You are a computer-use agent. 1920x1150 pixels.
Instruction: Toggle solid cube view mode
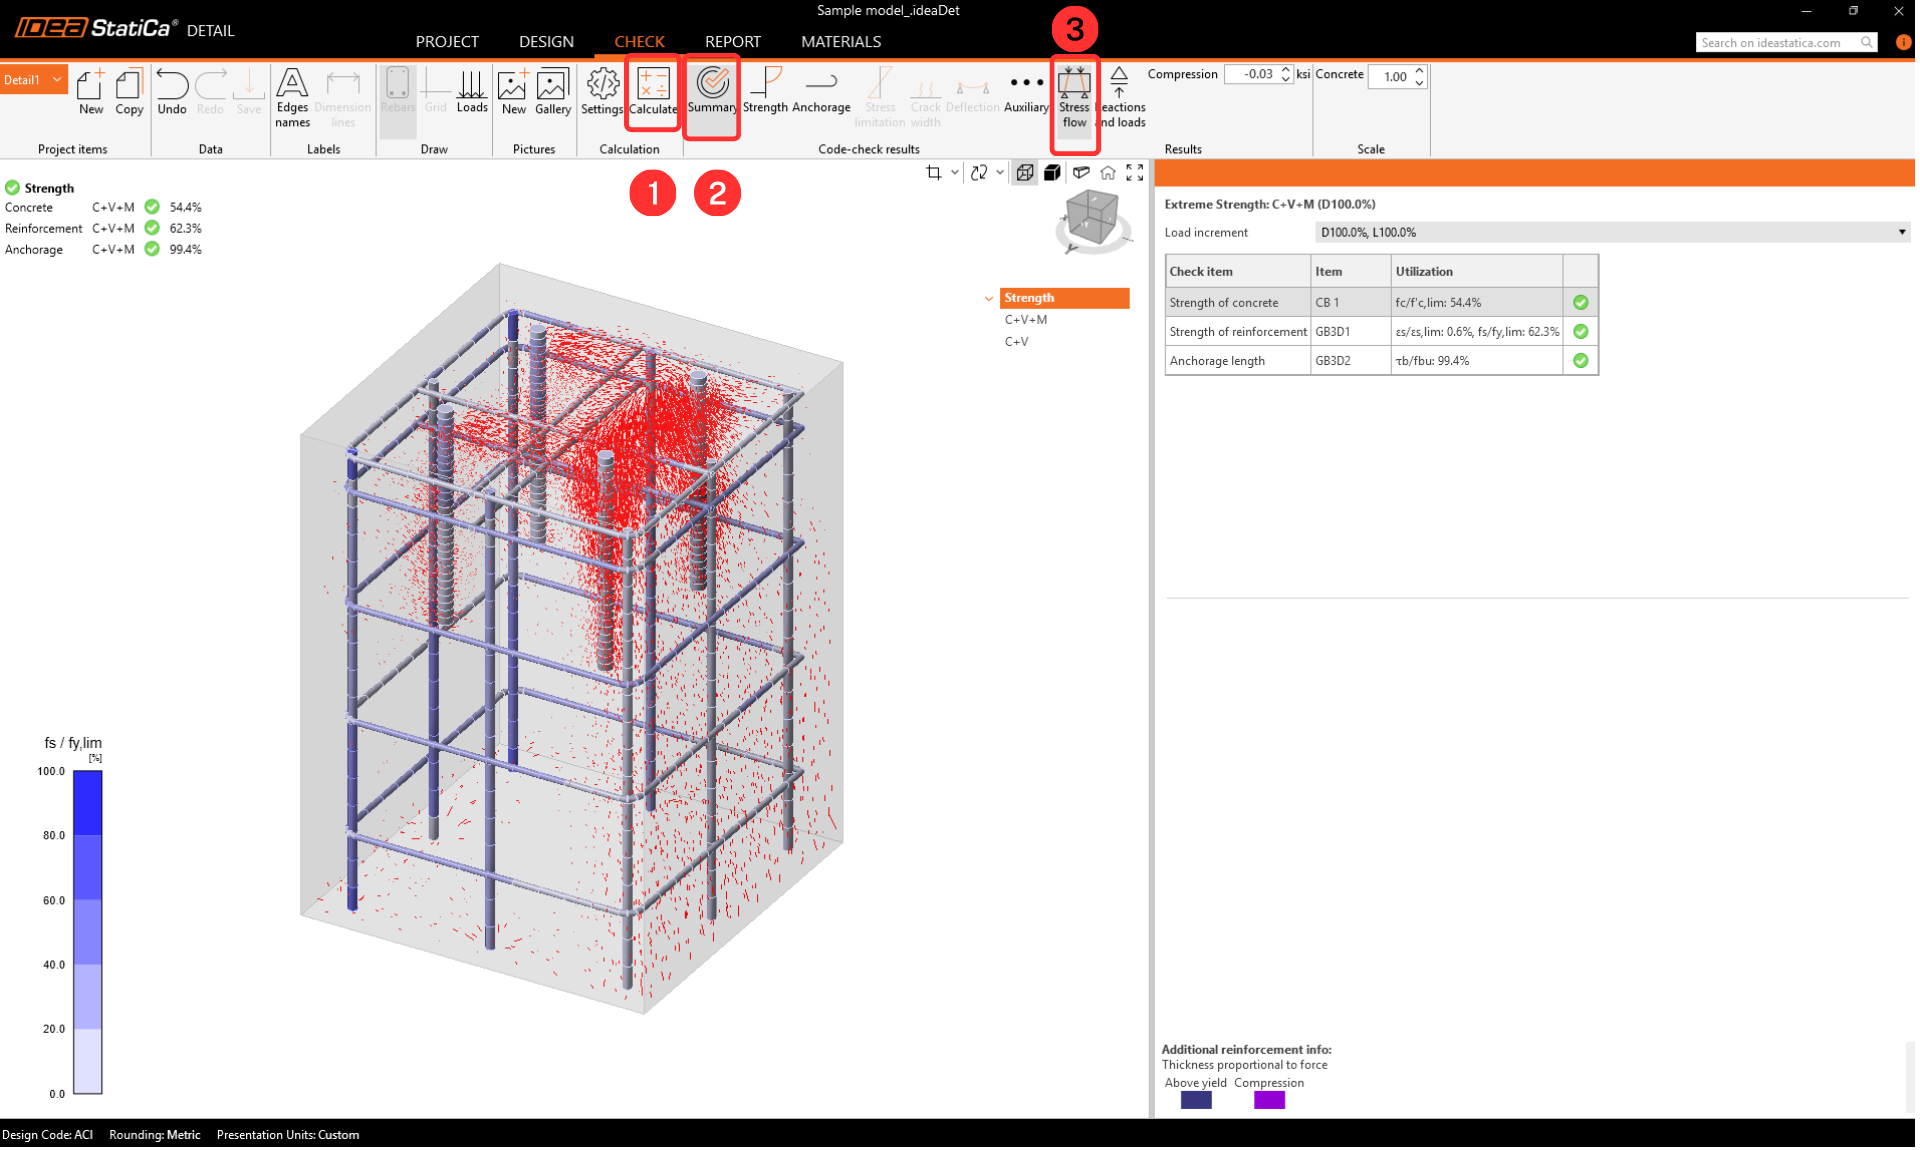(1052, 173)
